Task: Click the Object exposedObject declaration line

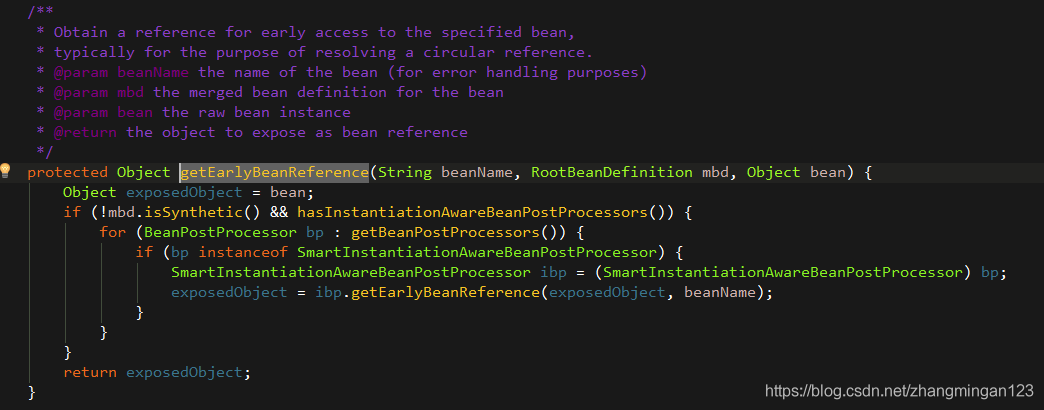Action: (188, 192)
